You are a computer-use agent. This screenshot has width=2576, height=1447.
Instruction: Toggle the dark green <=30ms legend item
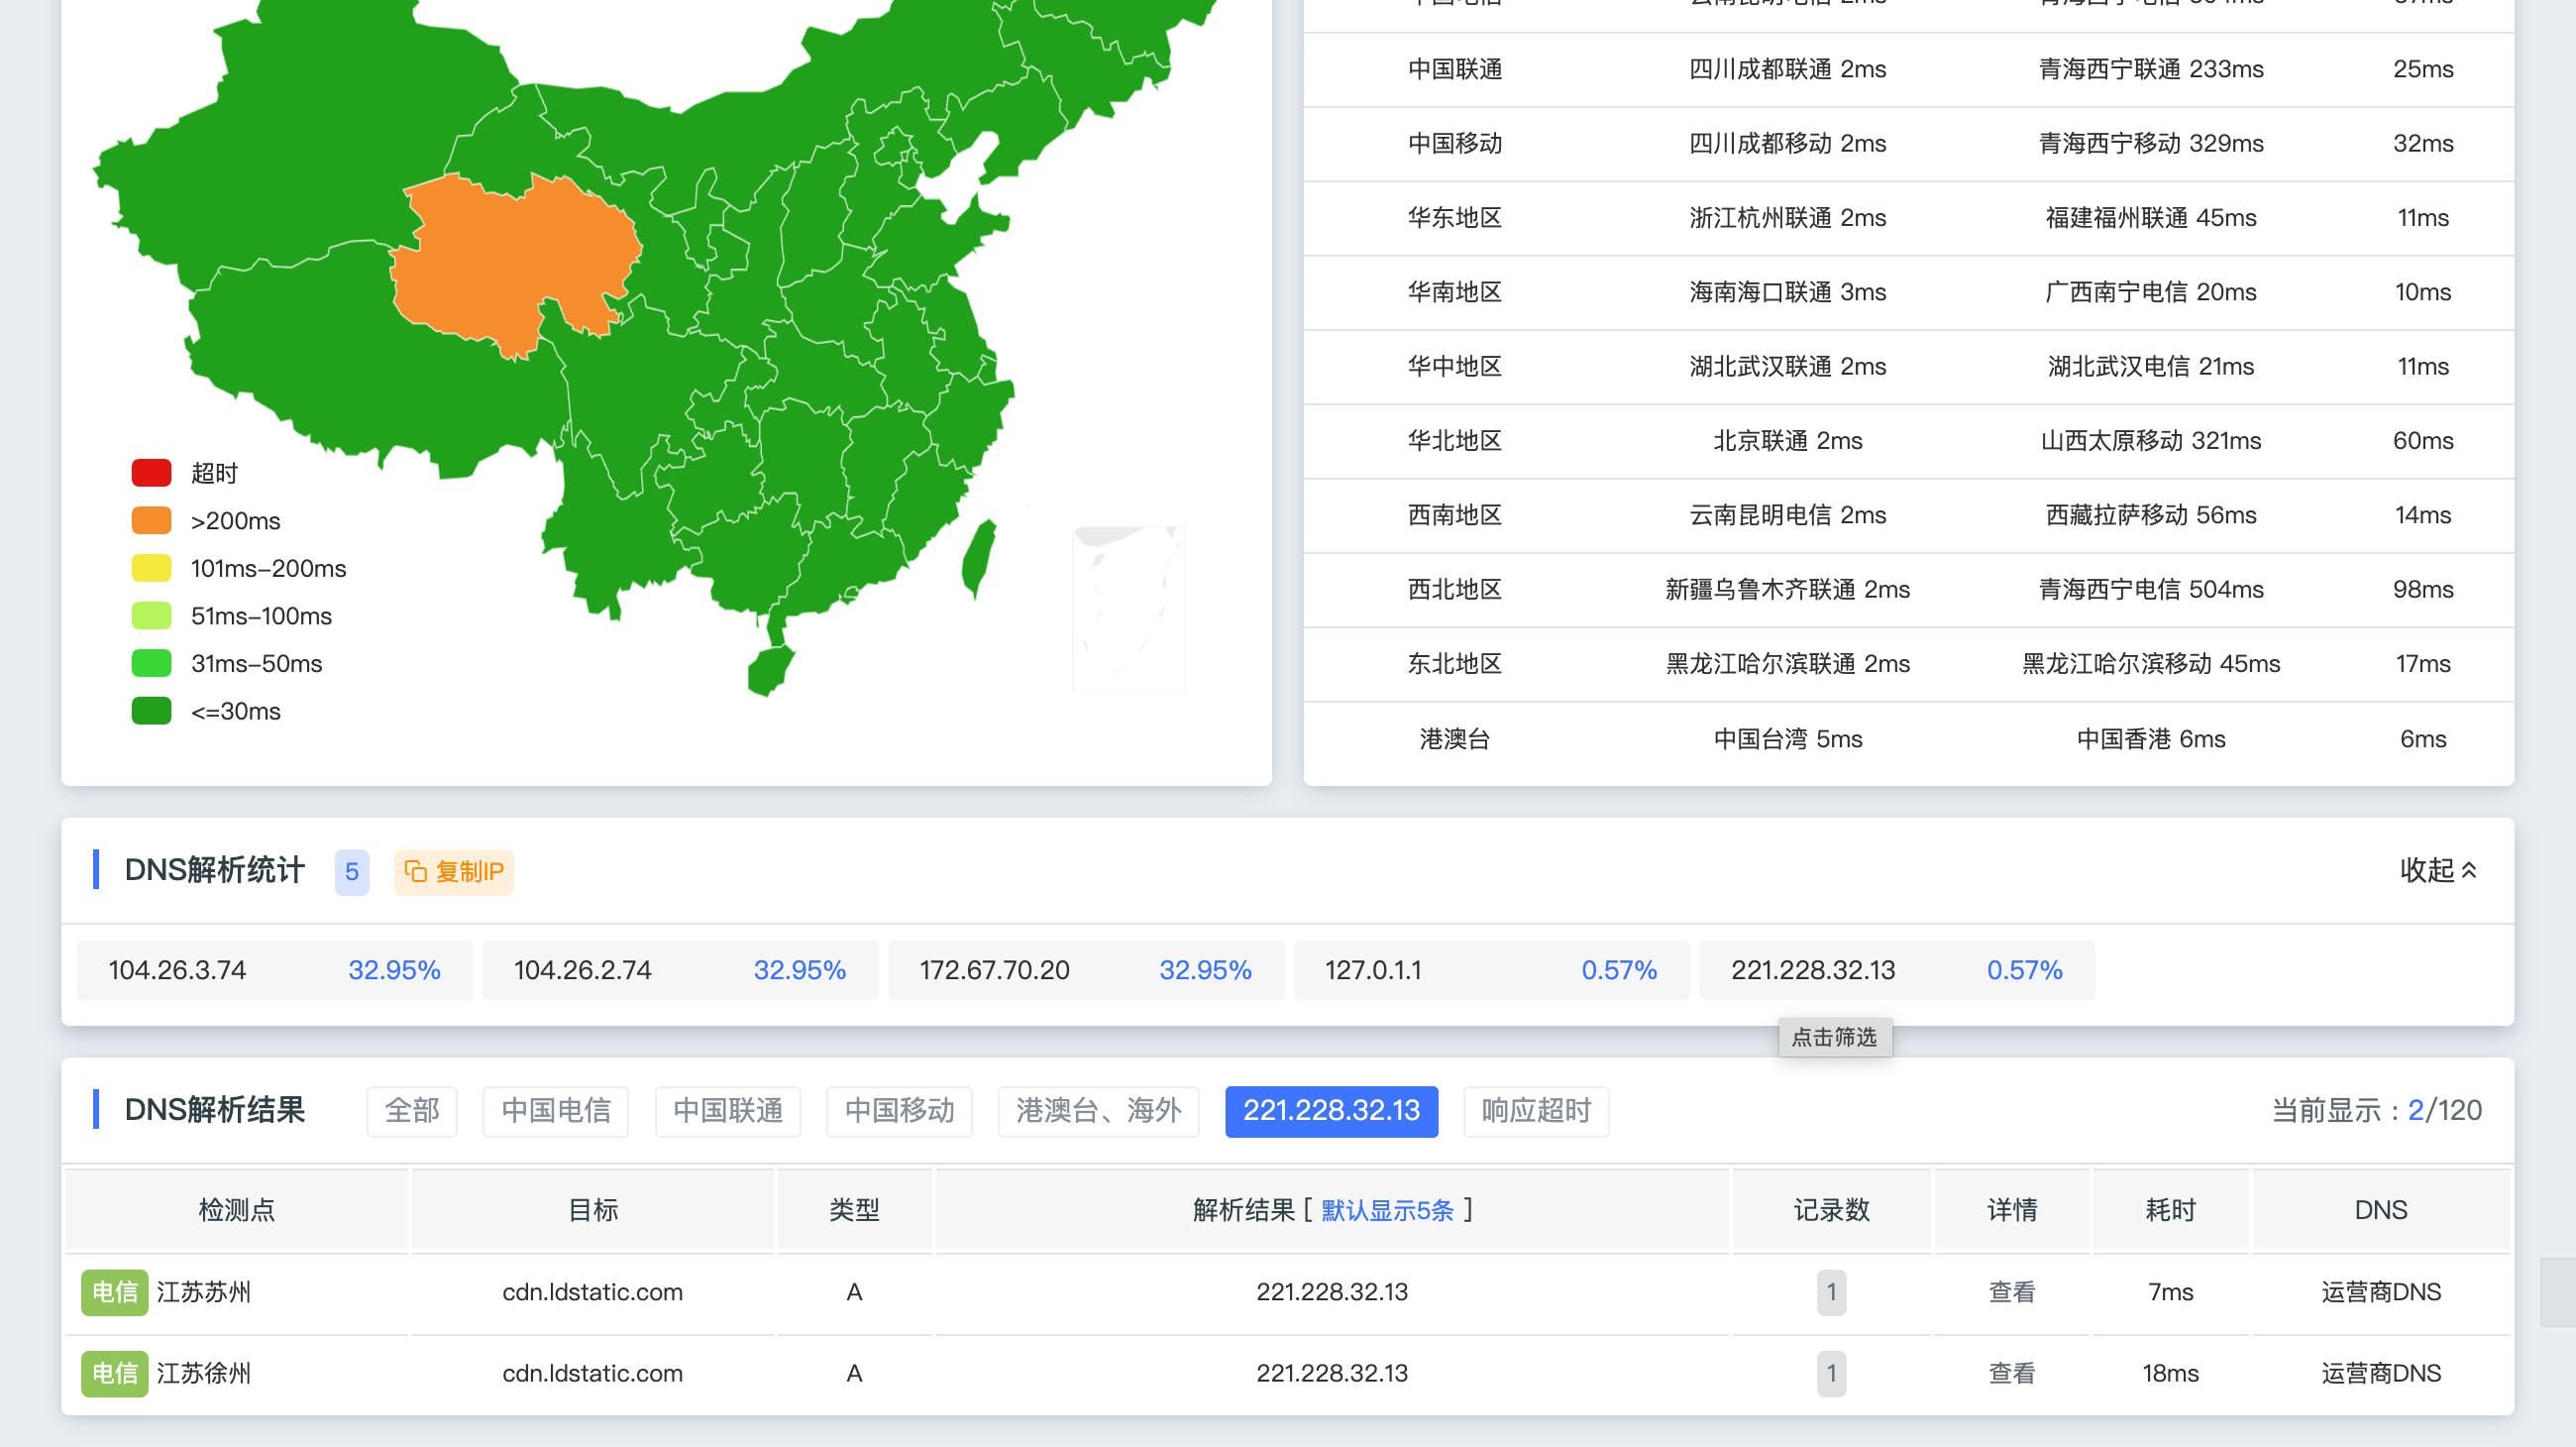pyautogui.click(x=207, y=711)
